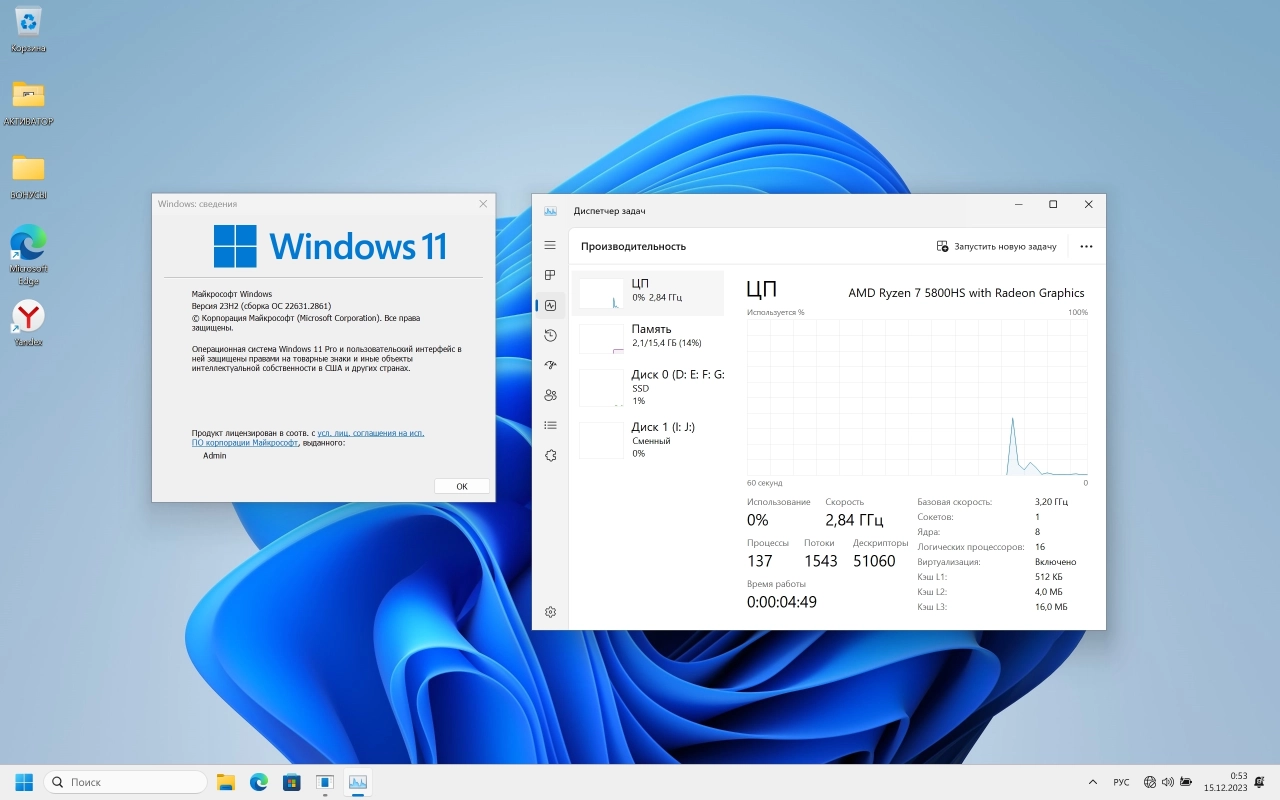Click the Скорость value 2,84 ГГц
The height and width of the screenshot is (800, 1280).
coord(854,520)
